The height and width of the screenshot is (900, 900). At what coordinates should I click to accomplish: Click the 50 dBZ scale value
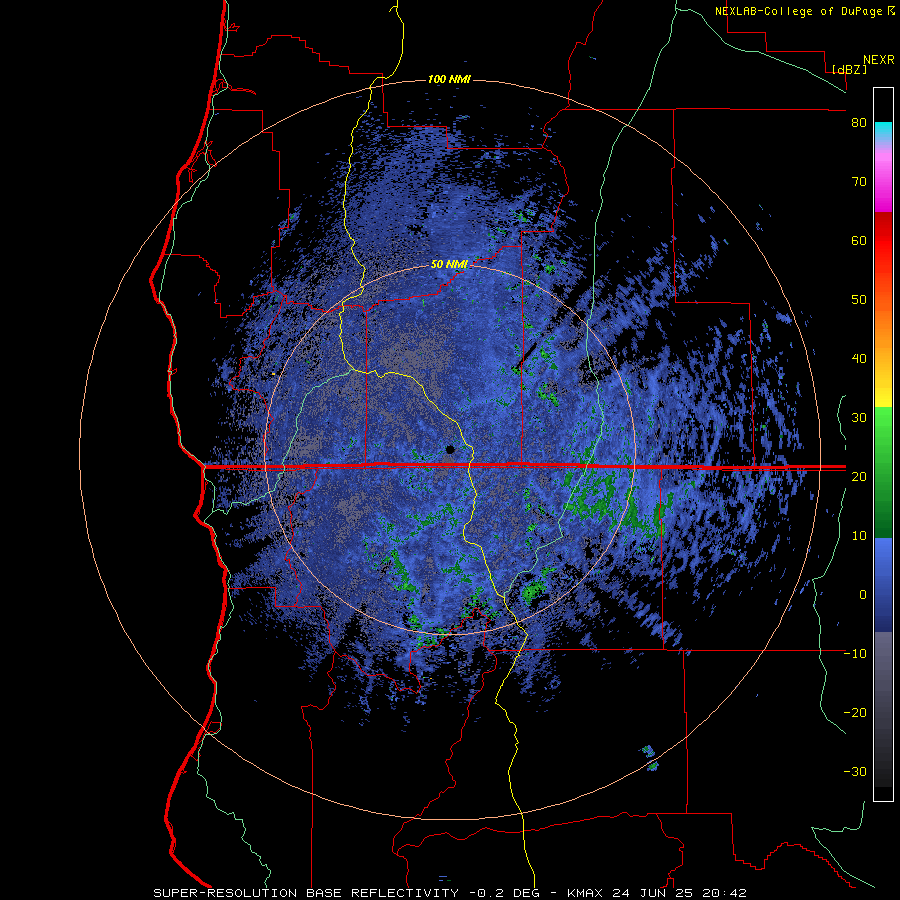859,300
